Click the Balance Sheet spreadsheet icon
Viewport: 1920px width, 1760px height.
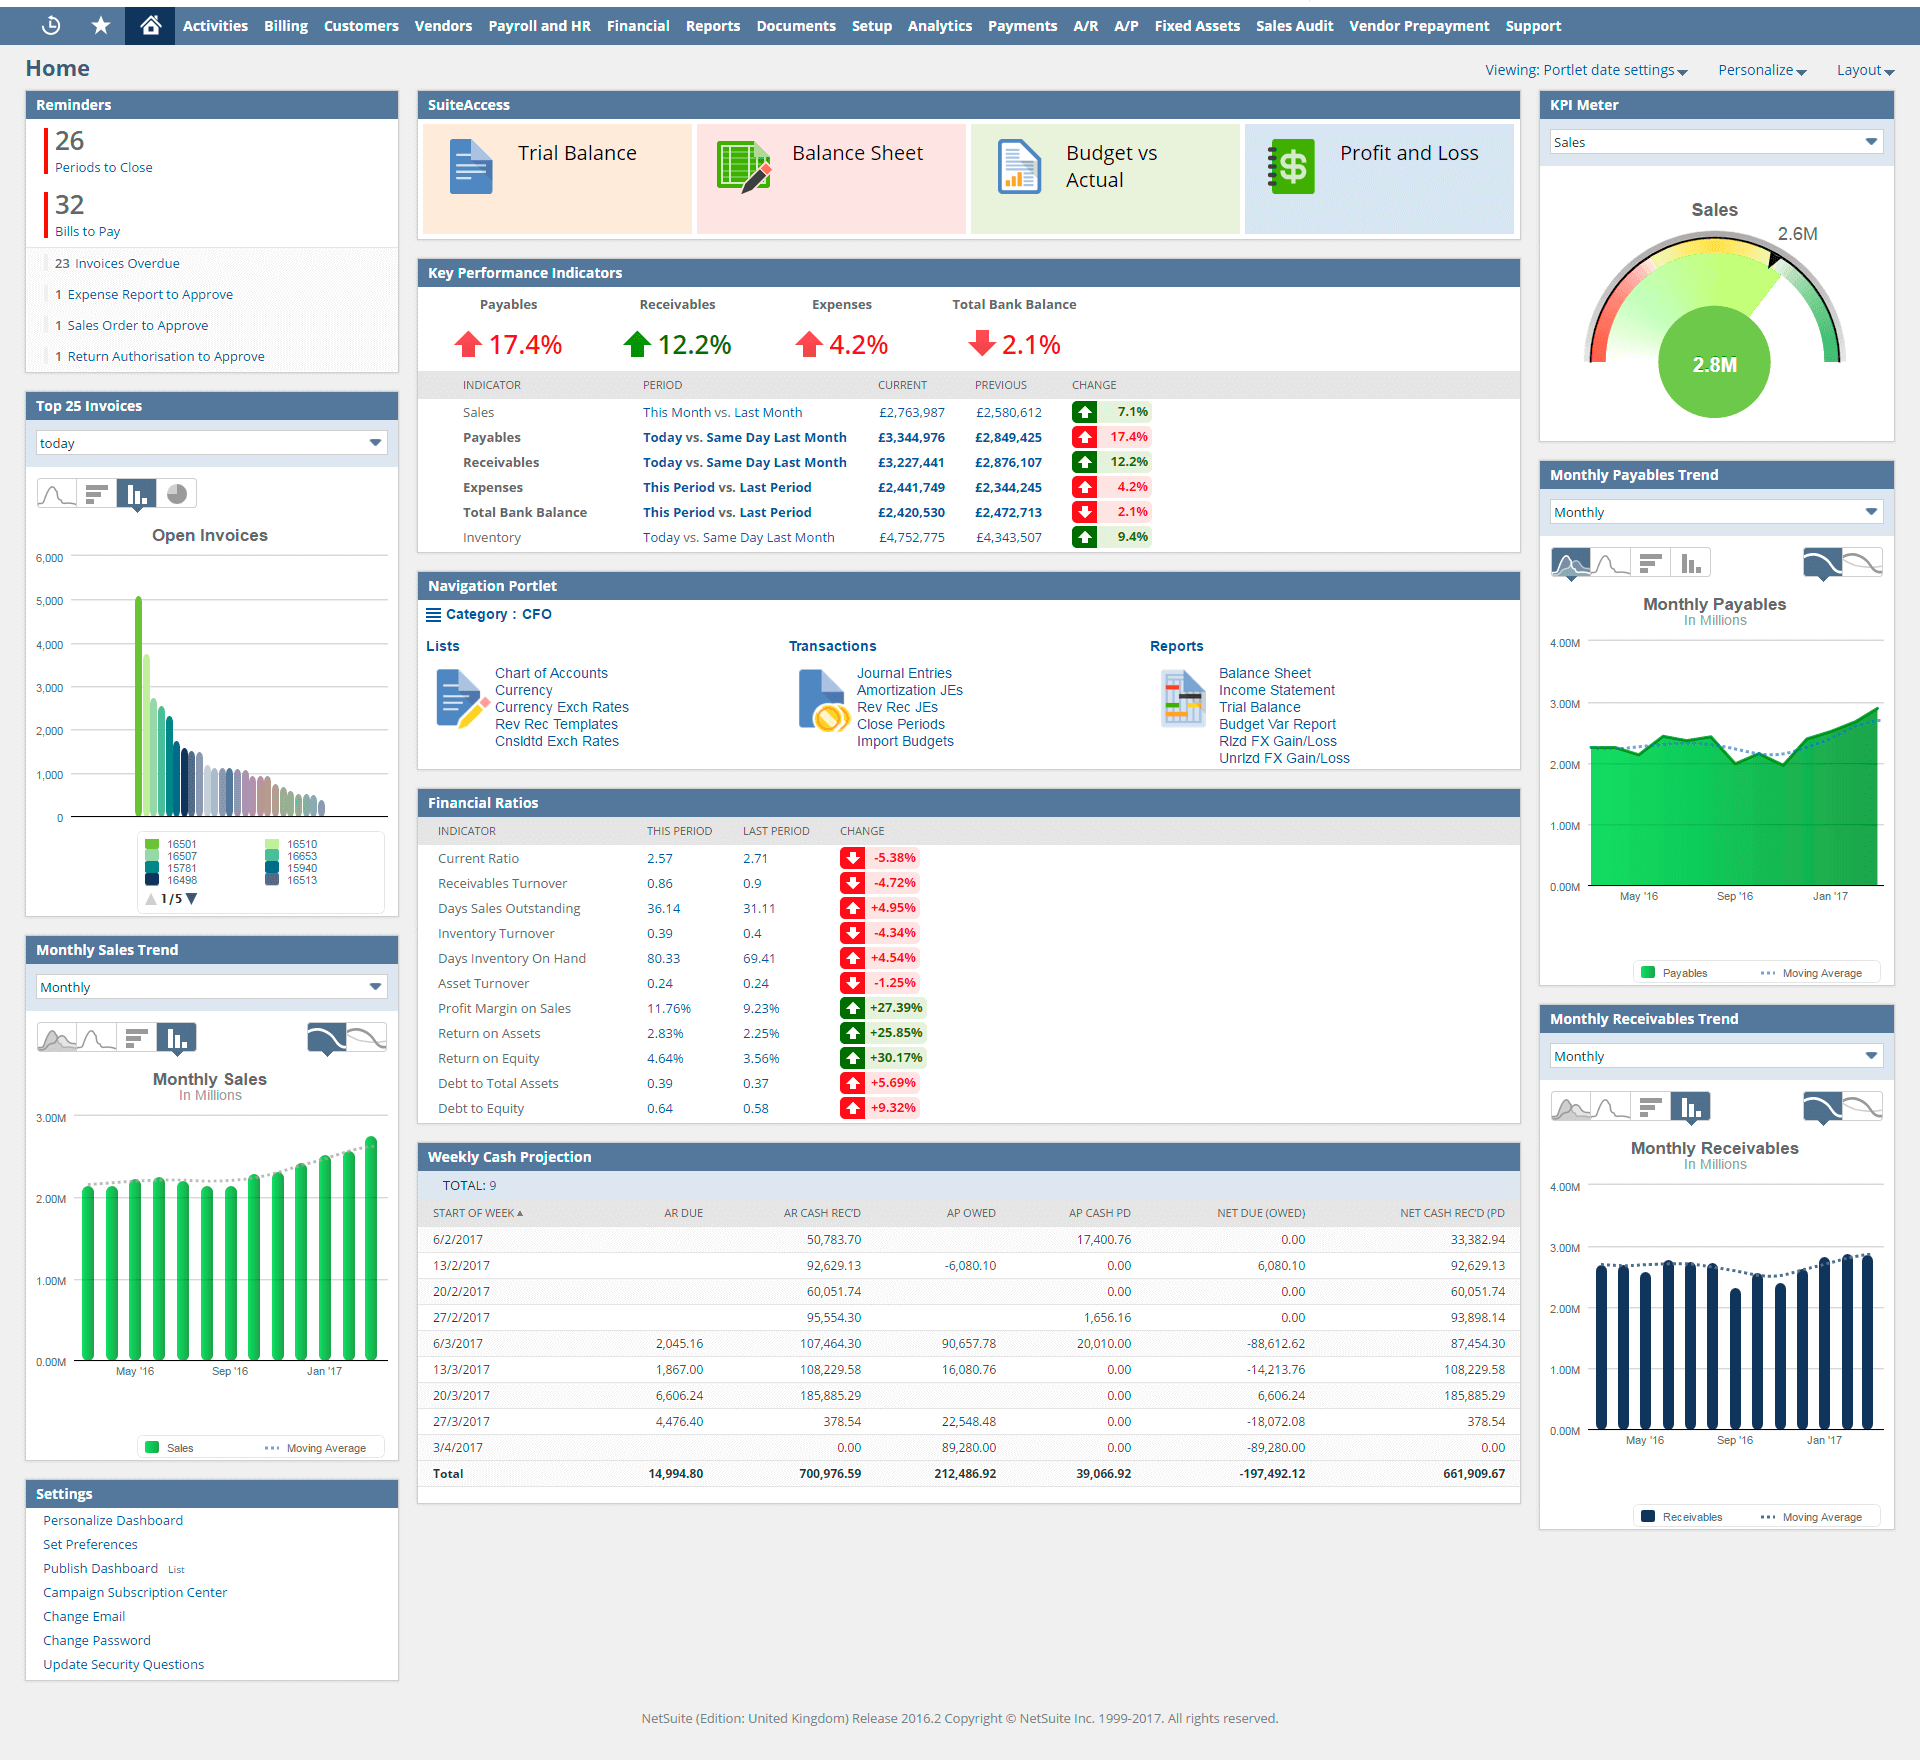click(744, 167)
